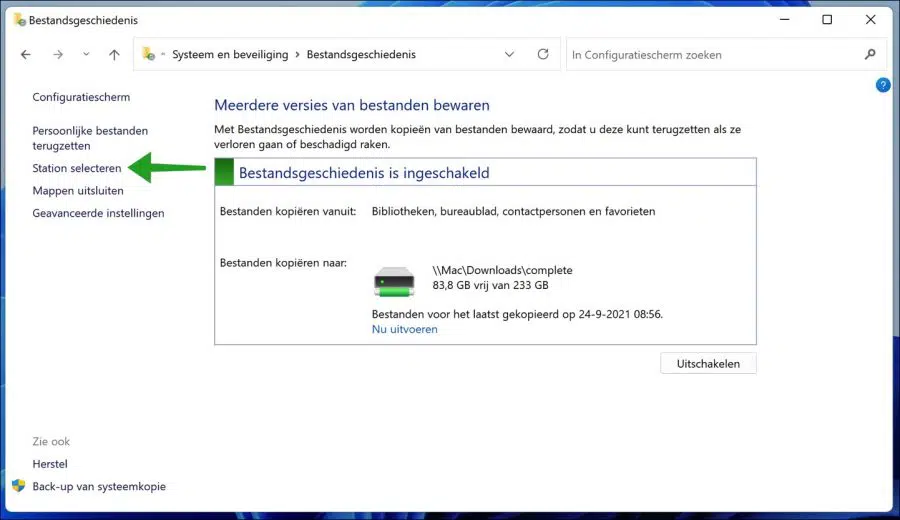900x520 pixels.
Task: Click Bestandsgeschiedenis is ingeschakeld status text
Action: (x=364, y=173)
